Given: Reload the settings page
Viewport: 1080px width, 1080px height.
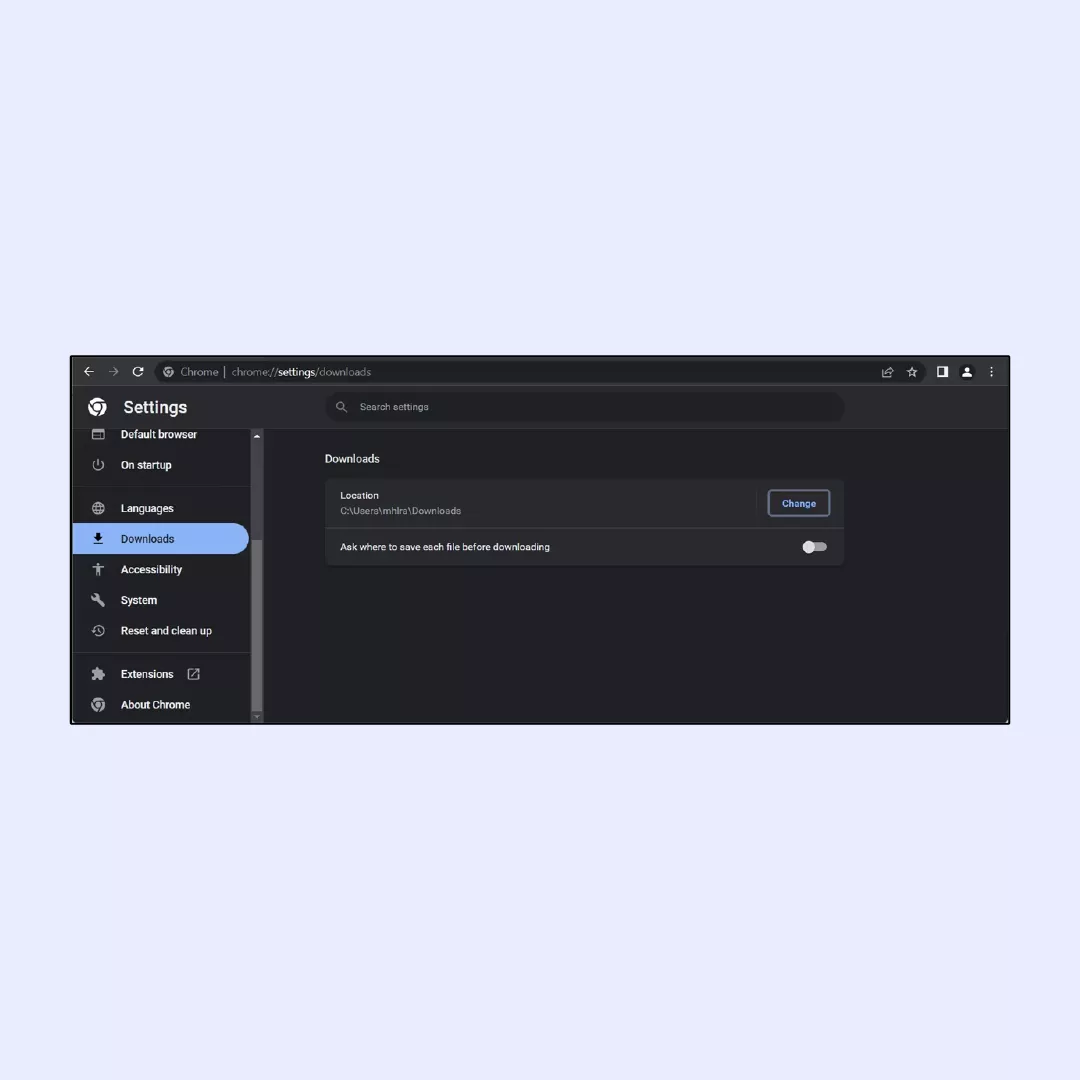Looking at the screenshot, I should (138, 372).
